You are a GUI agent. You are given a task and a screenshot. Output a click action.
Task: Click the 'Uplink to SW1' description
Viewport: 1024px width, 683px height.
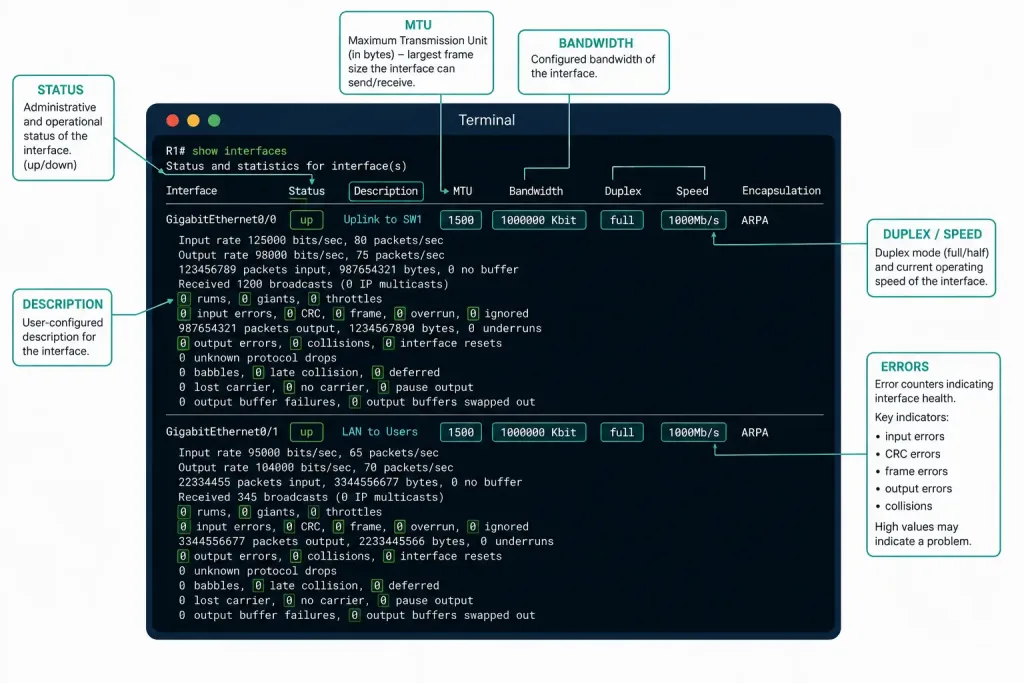(383, 219)
